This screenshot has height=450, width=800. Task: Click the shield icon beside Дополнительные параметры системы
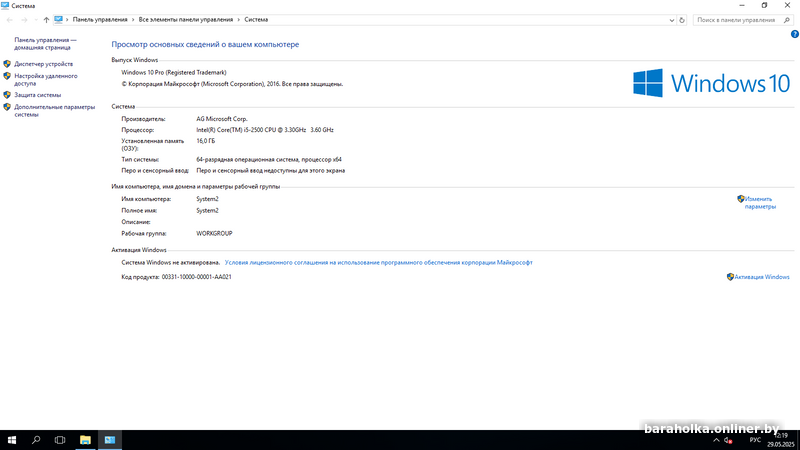pos(7,107)
